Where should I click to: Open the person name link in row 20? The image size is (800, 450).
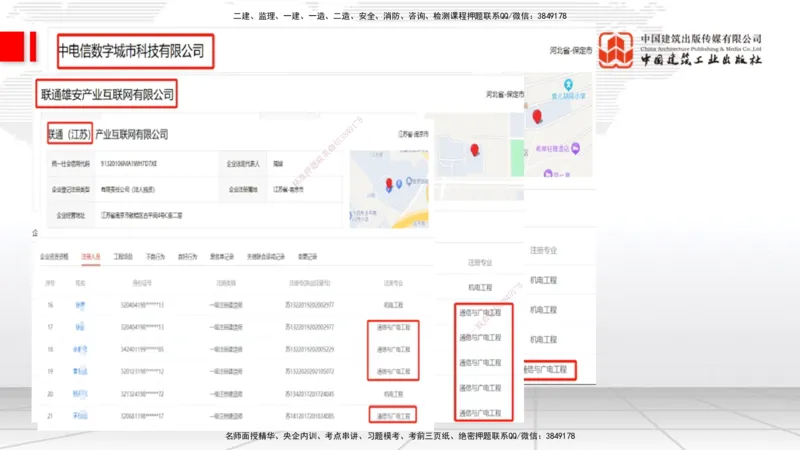click(x=80, y=394)
